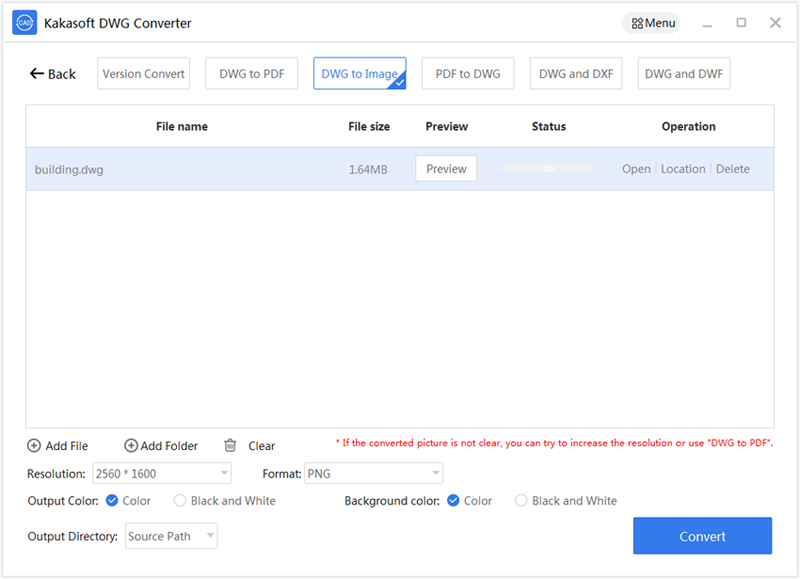Image resolution: width=800 pixels, height=579 pixels.
Task: Switch to the DWG and DXF tab
Action: pyautogui.click(x=576, y=73)
